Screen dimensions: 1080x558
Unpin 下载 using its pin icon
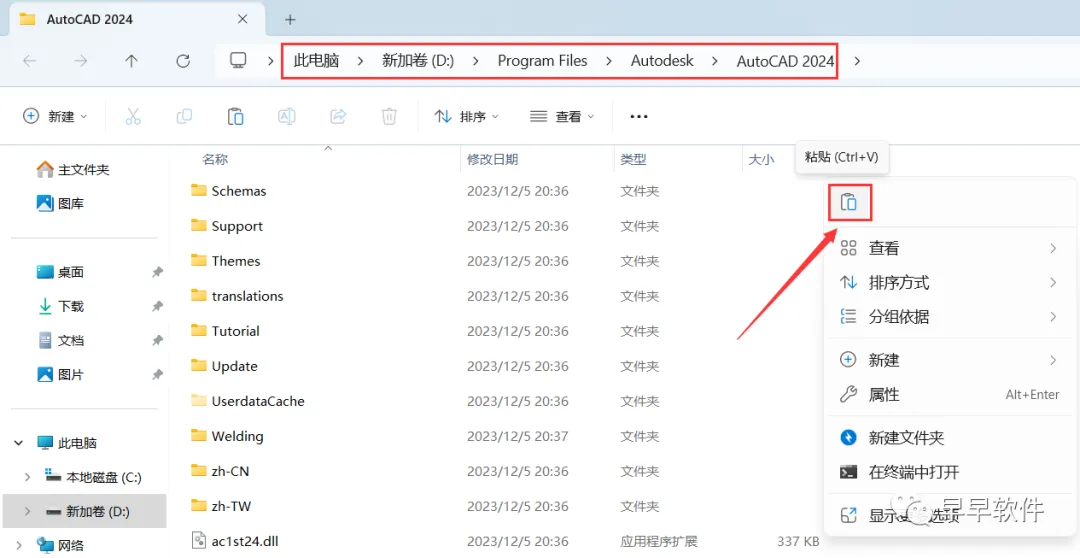157,306
